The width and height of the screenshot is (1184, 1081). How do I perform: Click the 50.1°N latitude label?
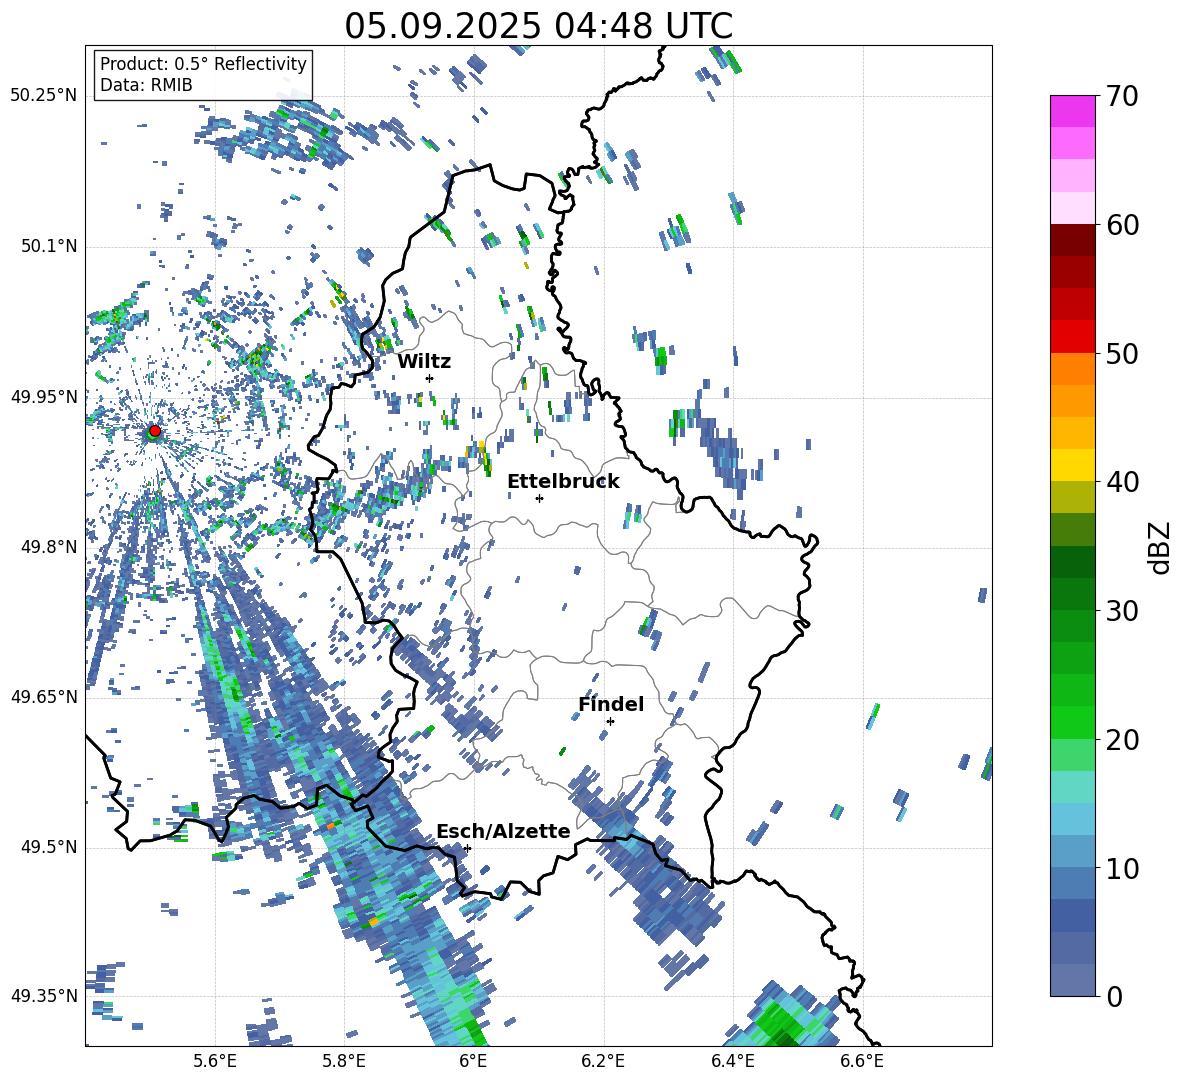pyautogui.click(x=49, y=246)
